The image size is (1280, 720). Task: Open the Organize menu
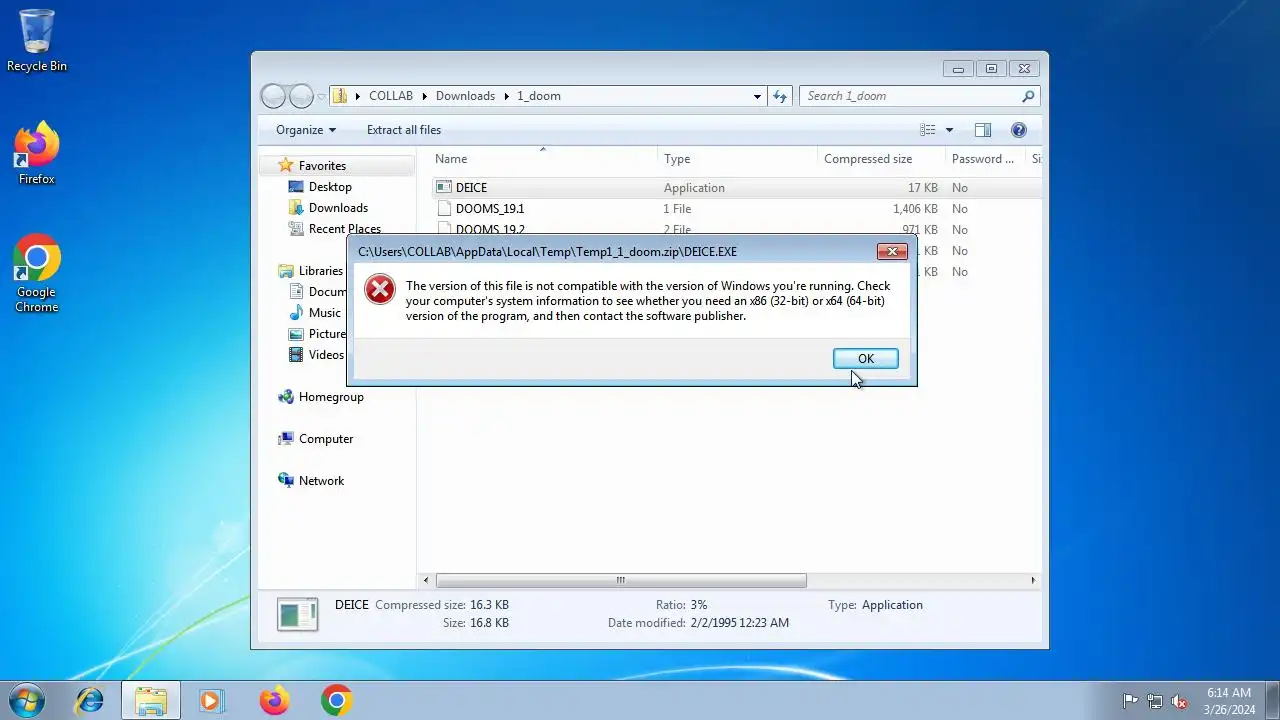pos(306,130)
